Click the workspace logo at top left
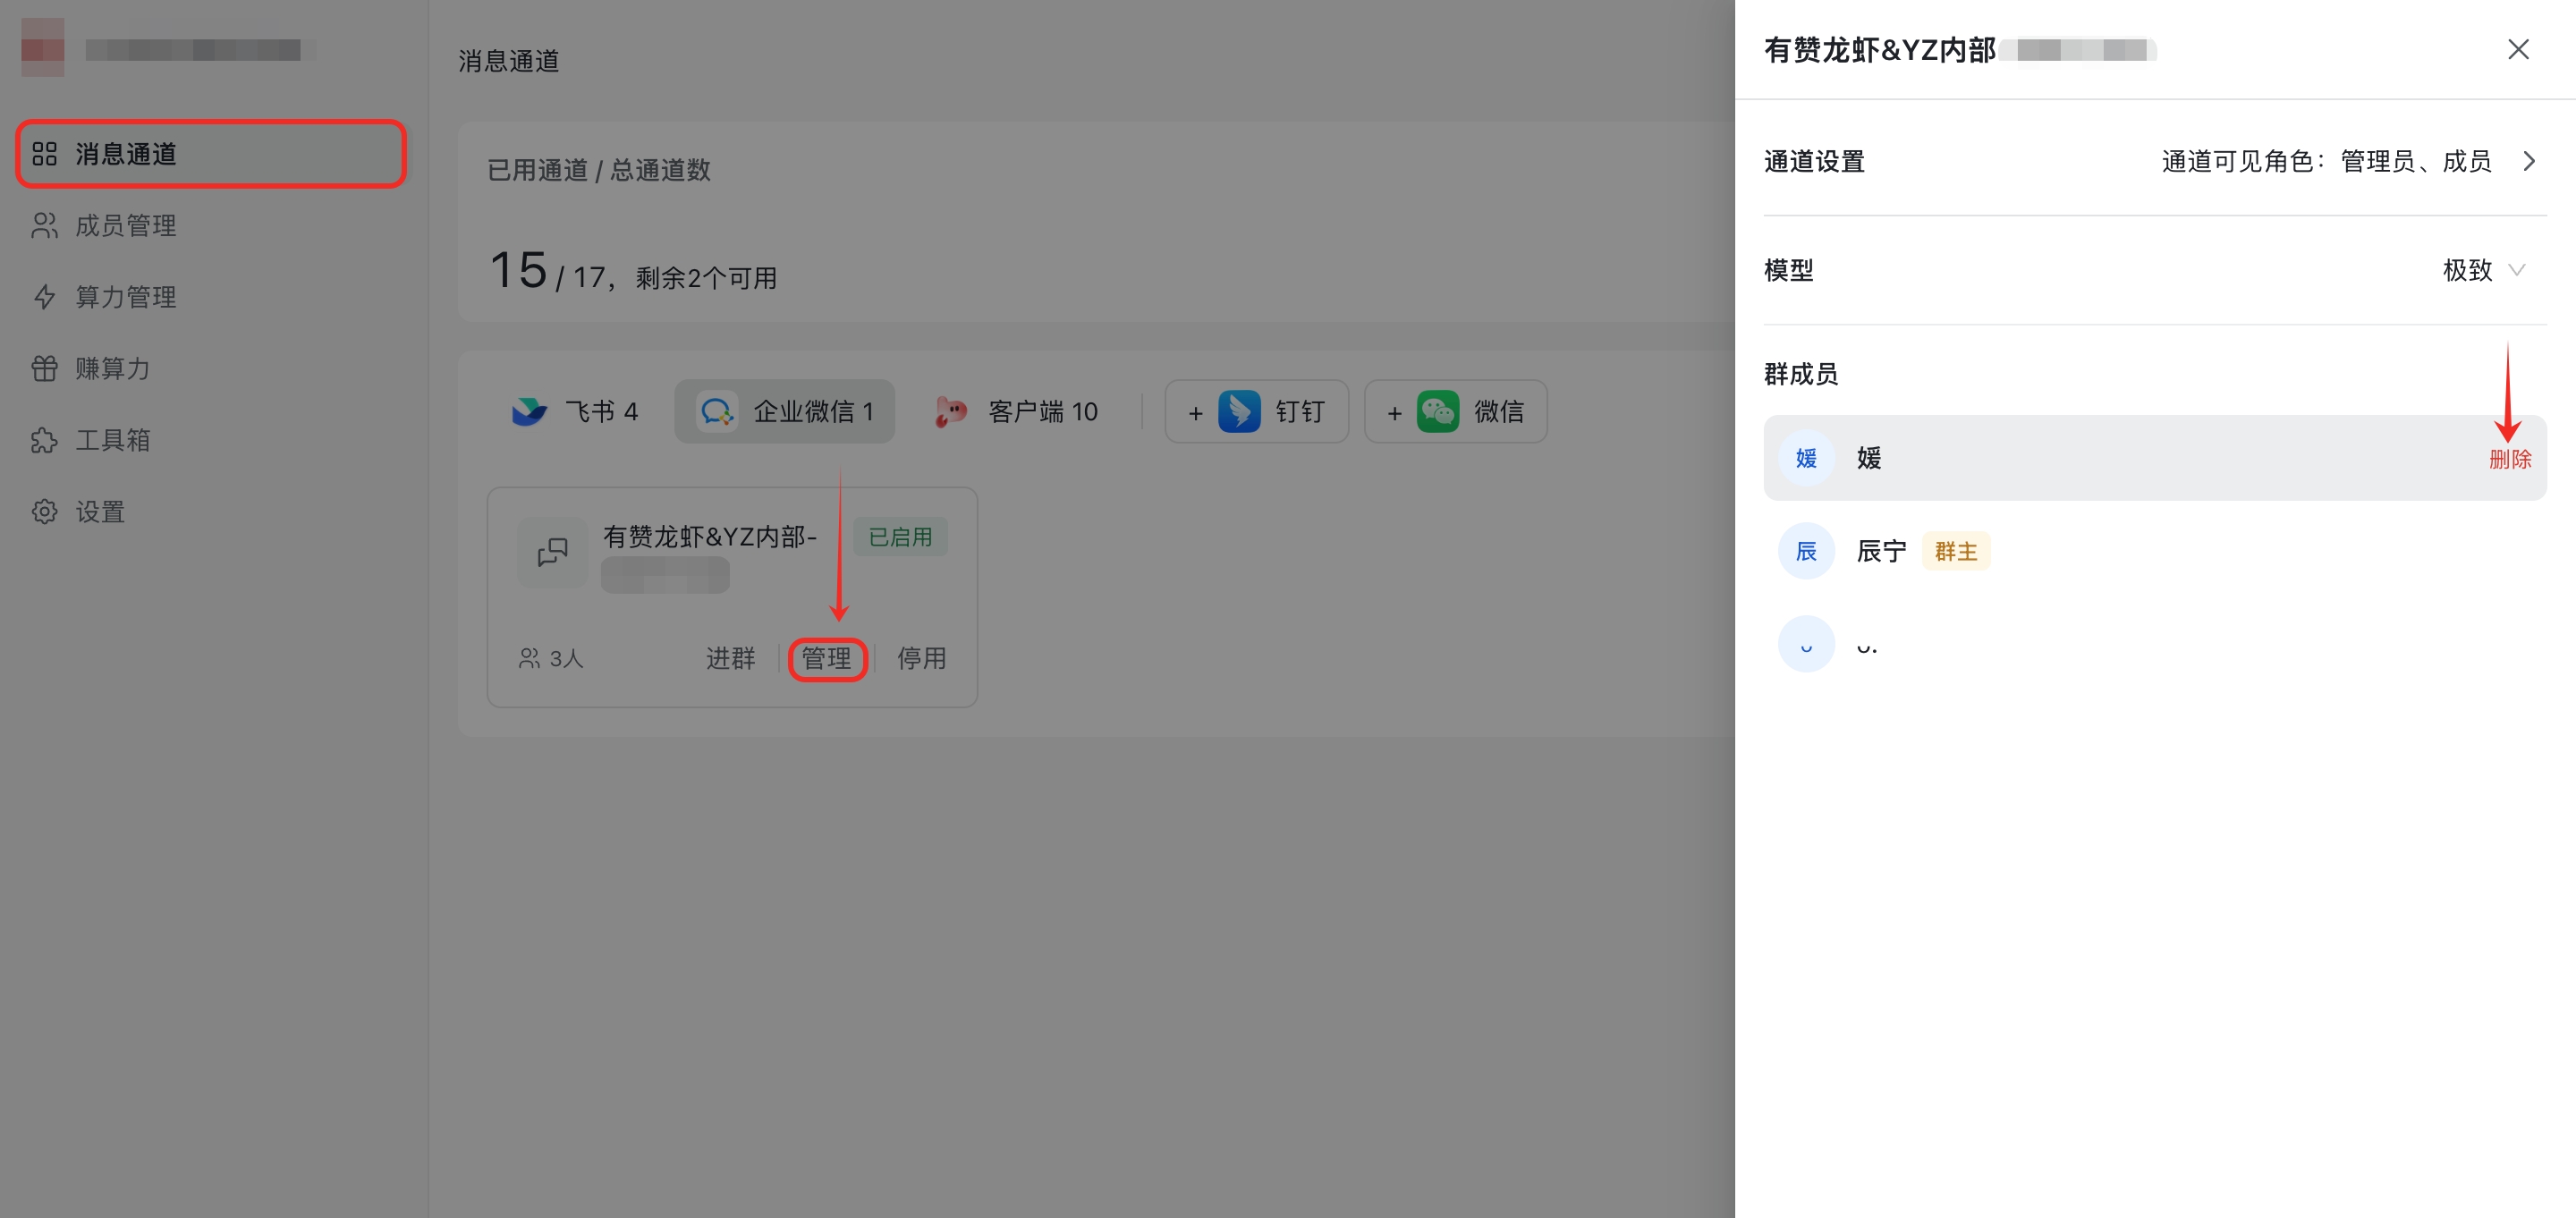 pyautogui.click(x=43, y=46)
